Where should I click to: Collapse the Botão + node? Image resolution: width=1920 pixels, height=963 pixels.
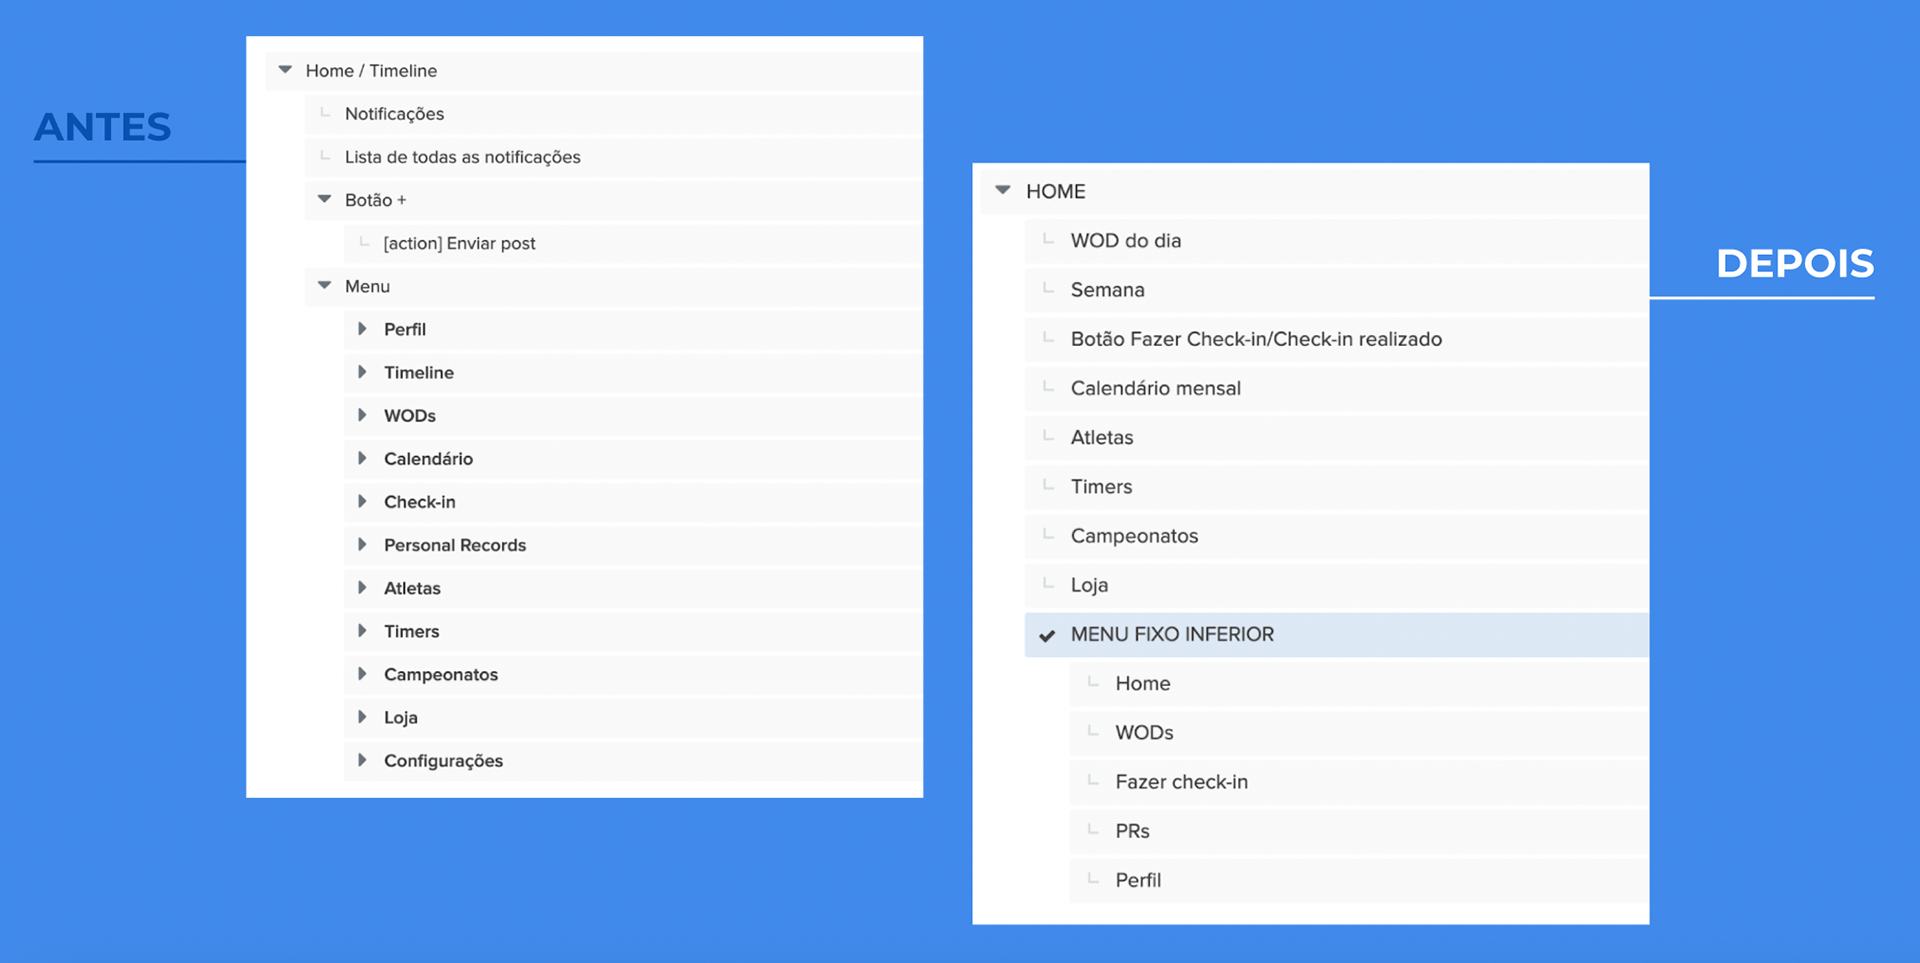coord(324,199)
